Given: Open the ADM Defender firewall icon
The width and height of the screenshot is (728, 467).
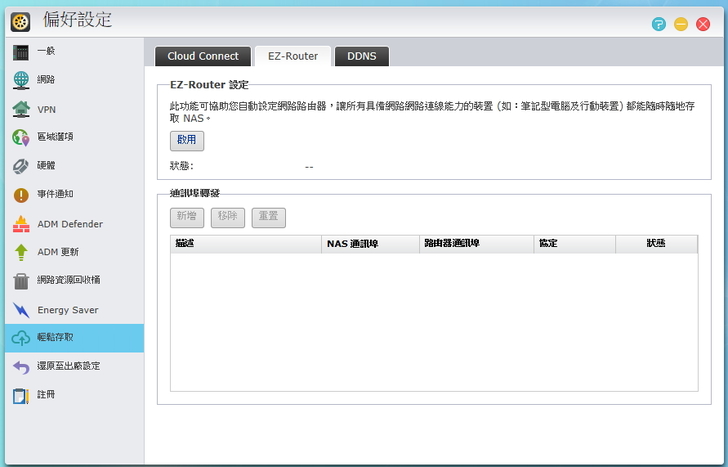Looking at the screenshot, I should (21, 224).
